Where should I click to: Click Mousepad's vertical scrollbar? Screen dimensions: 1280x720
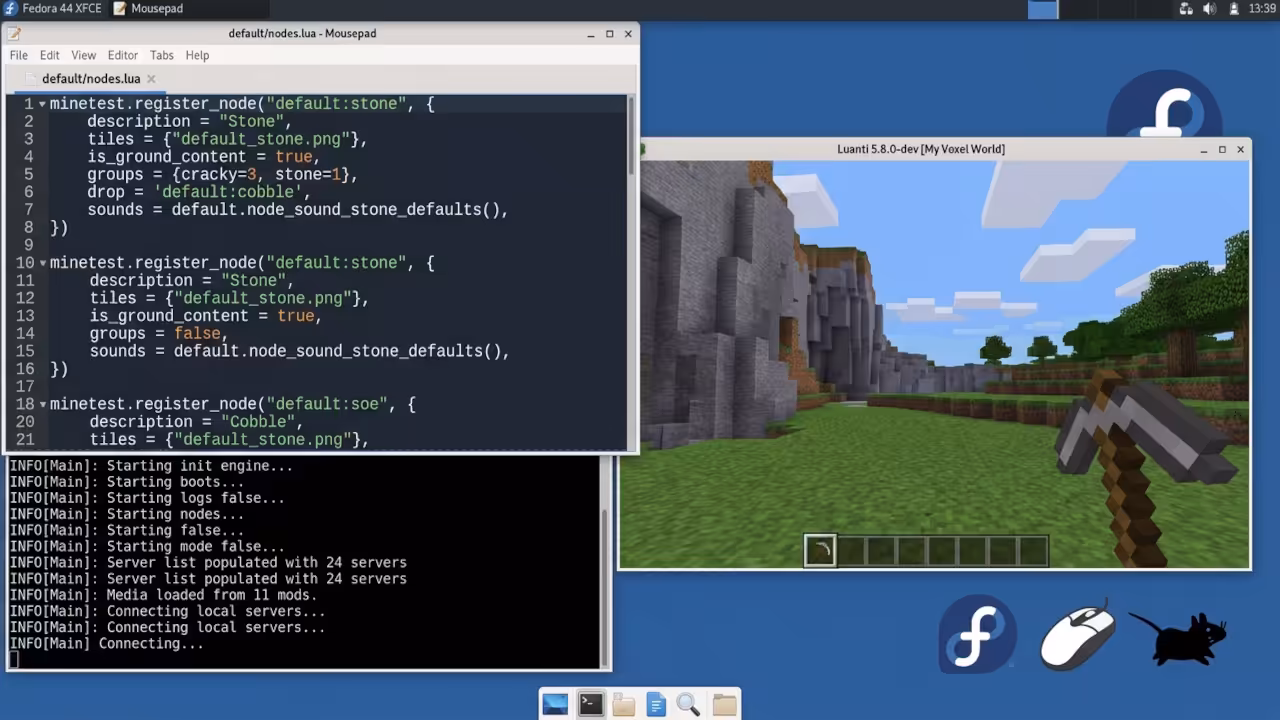click(631, 135)
